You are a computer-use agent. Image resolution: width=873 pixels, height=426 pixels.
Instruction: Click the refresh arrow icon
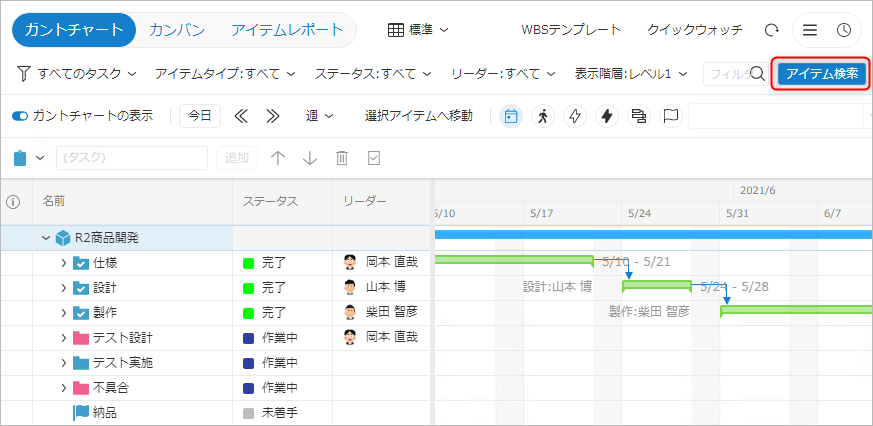771,30
